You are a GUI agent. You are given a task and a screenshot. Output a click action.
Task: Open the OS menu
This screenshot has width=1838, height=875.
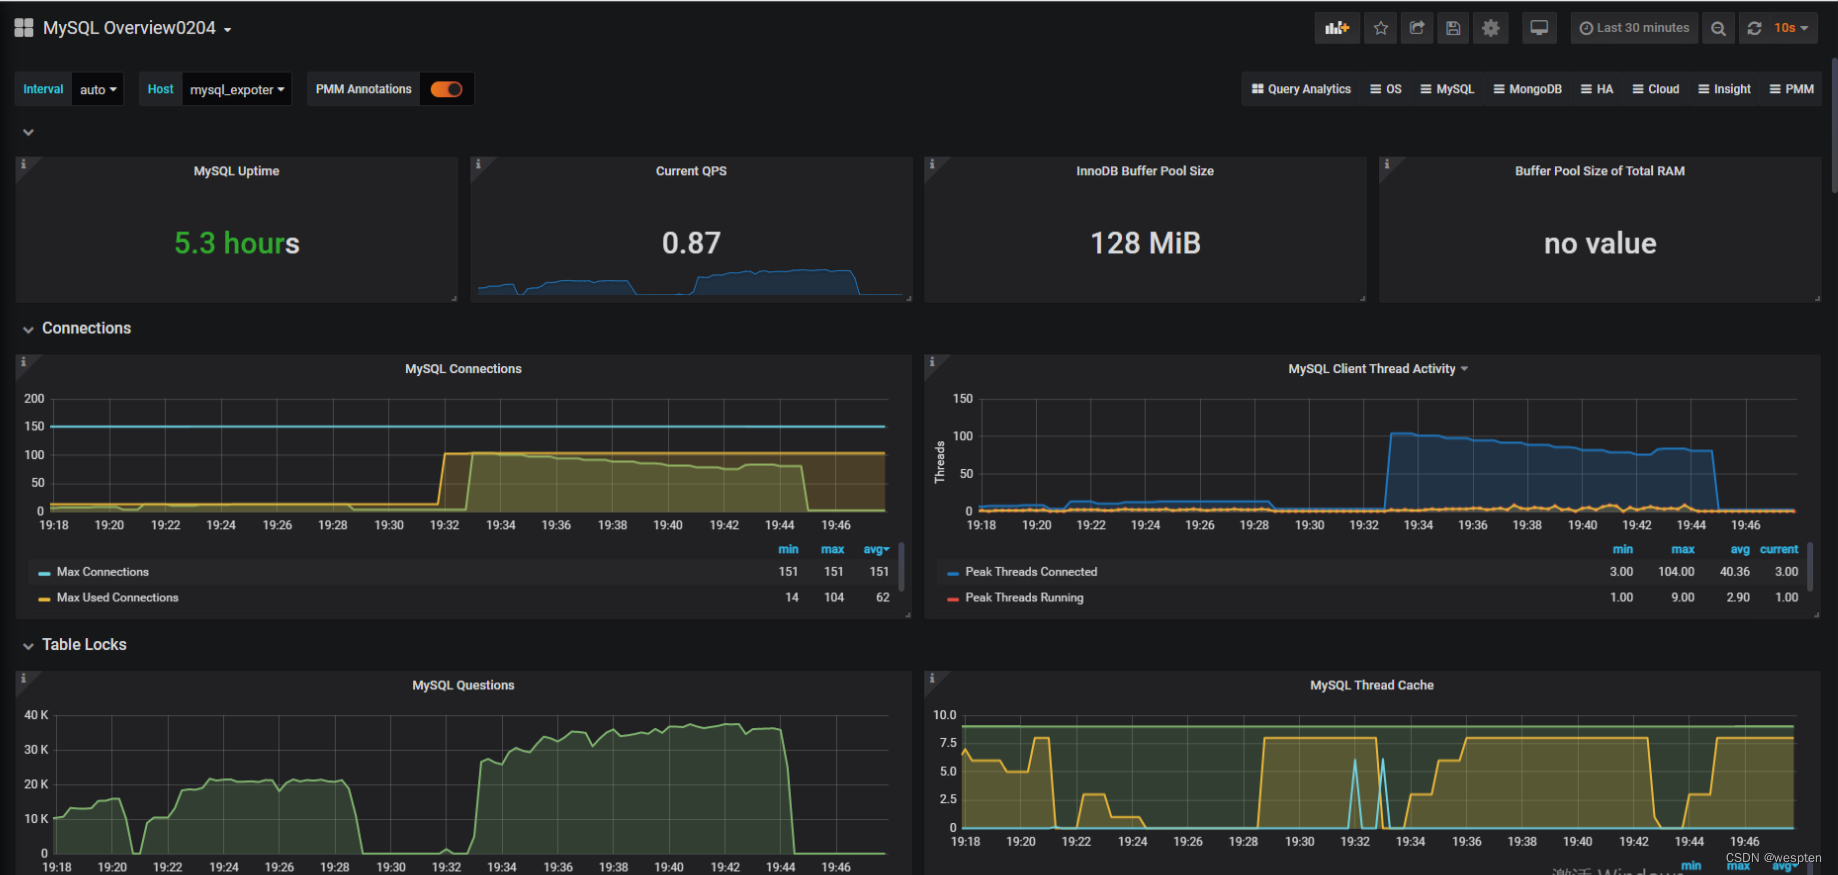1385,89
